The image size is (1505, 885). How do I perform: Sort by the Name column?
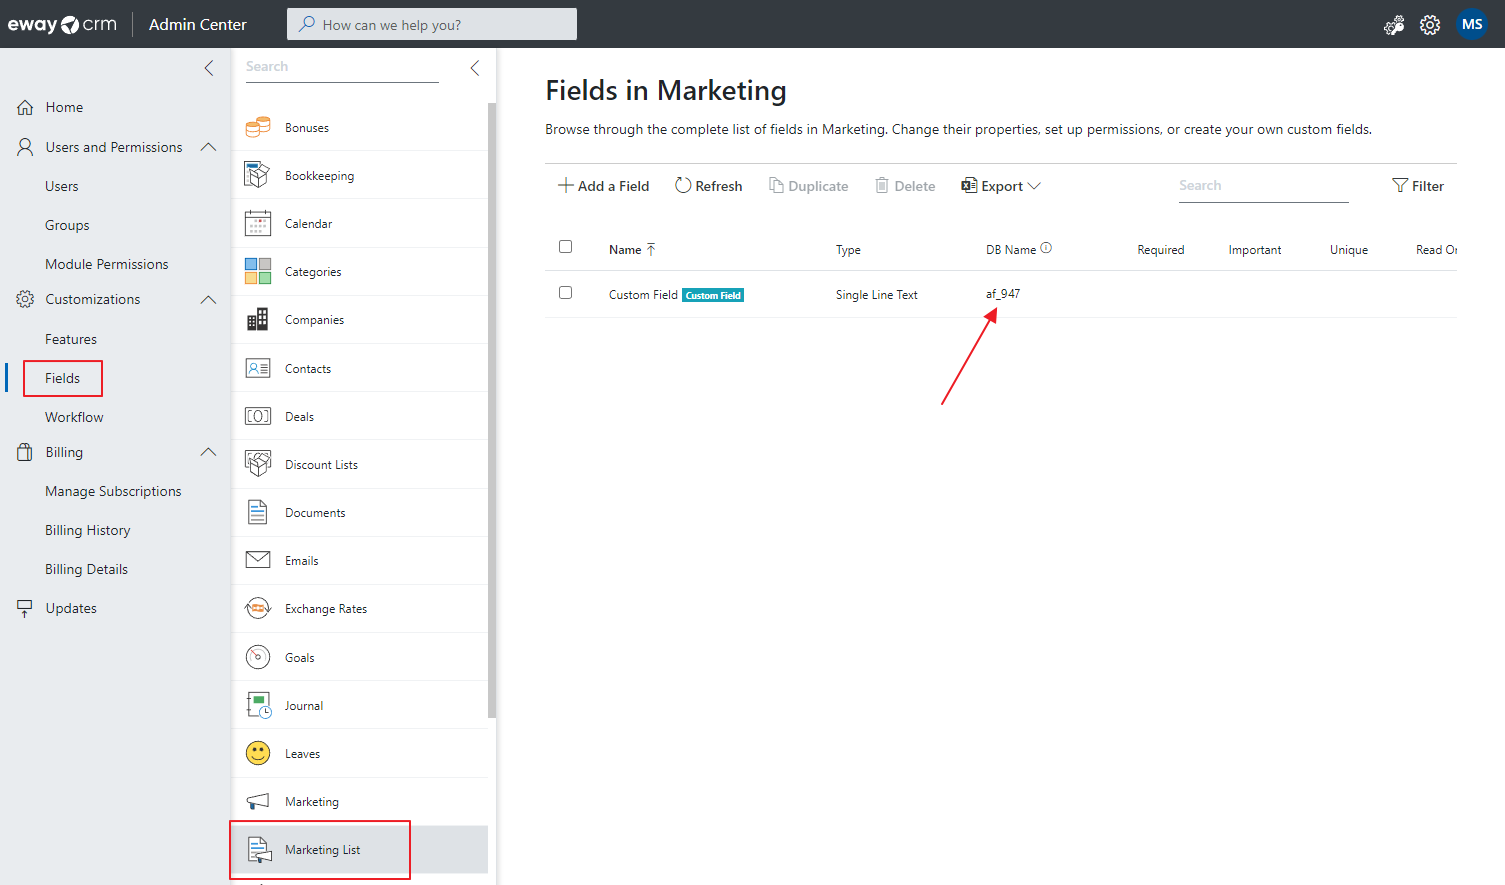point(632,250)
